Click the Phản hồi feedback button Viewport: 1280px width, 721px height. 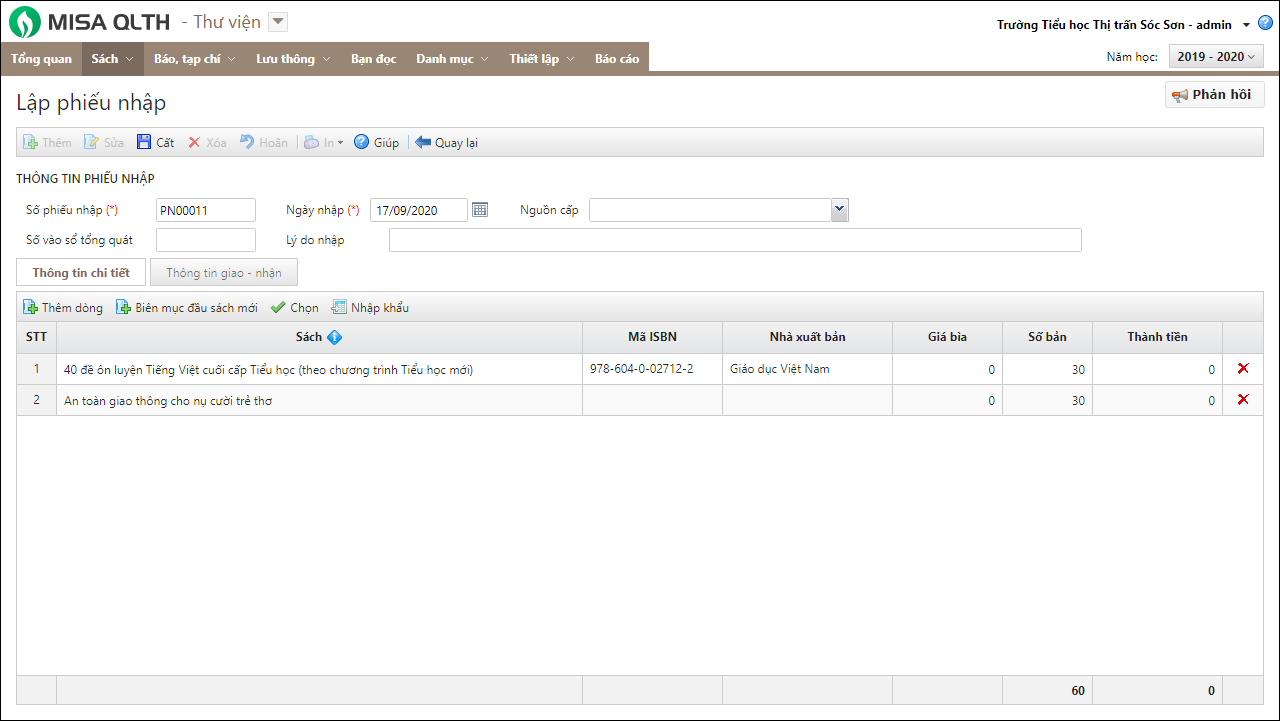1214,95
